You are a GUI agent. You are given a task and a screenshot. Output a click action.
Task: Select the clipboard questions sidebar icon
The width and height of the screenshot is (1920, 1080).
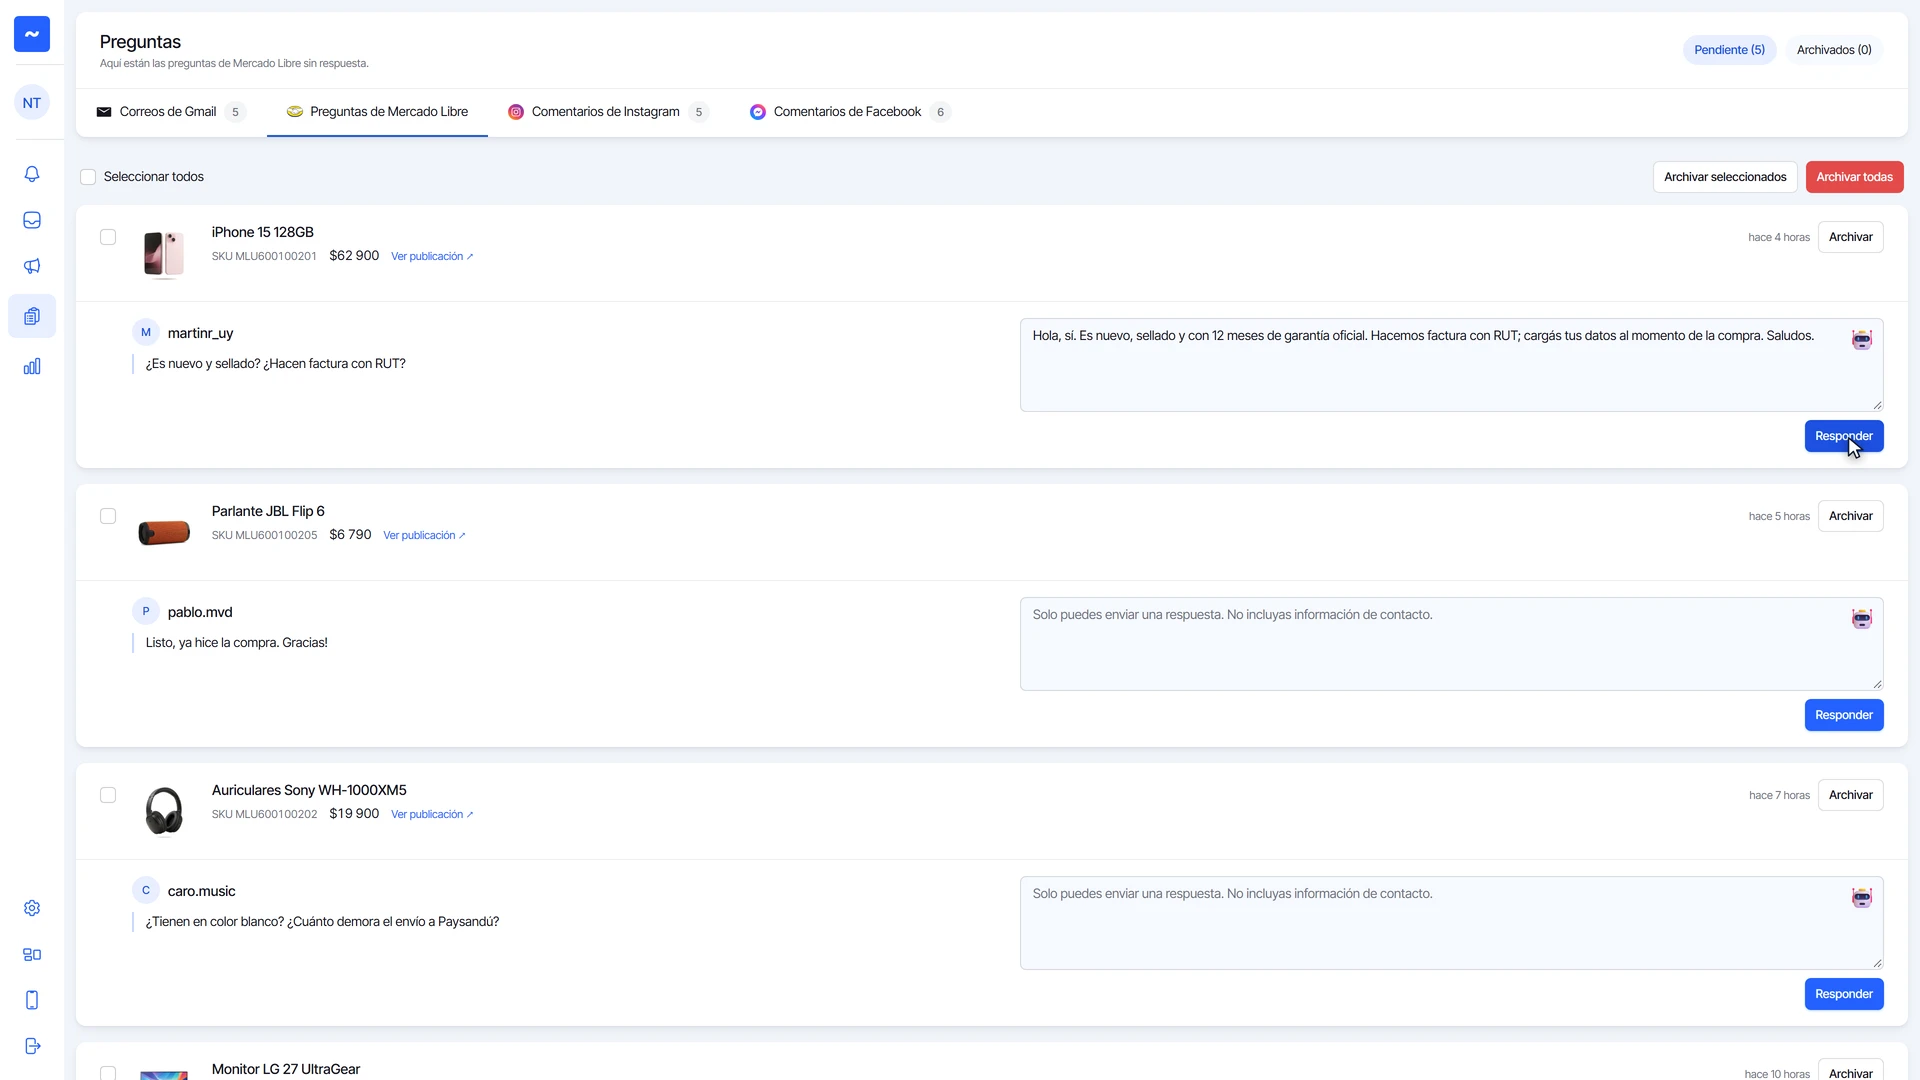point(32,316)
